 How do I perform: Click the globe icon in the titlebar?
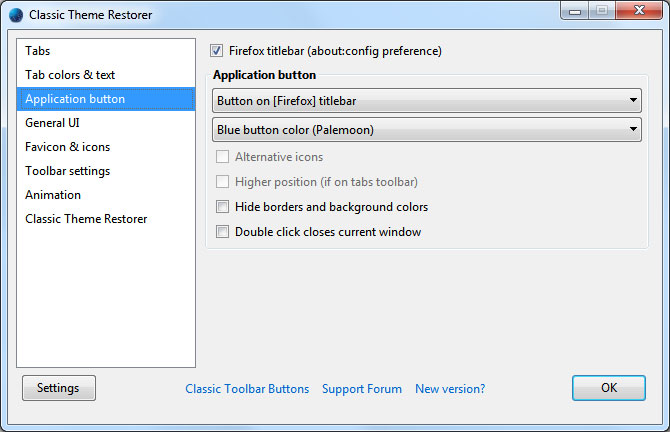coord(16,15)
